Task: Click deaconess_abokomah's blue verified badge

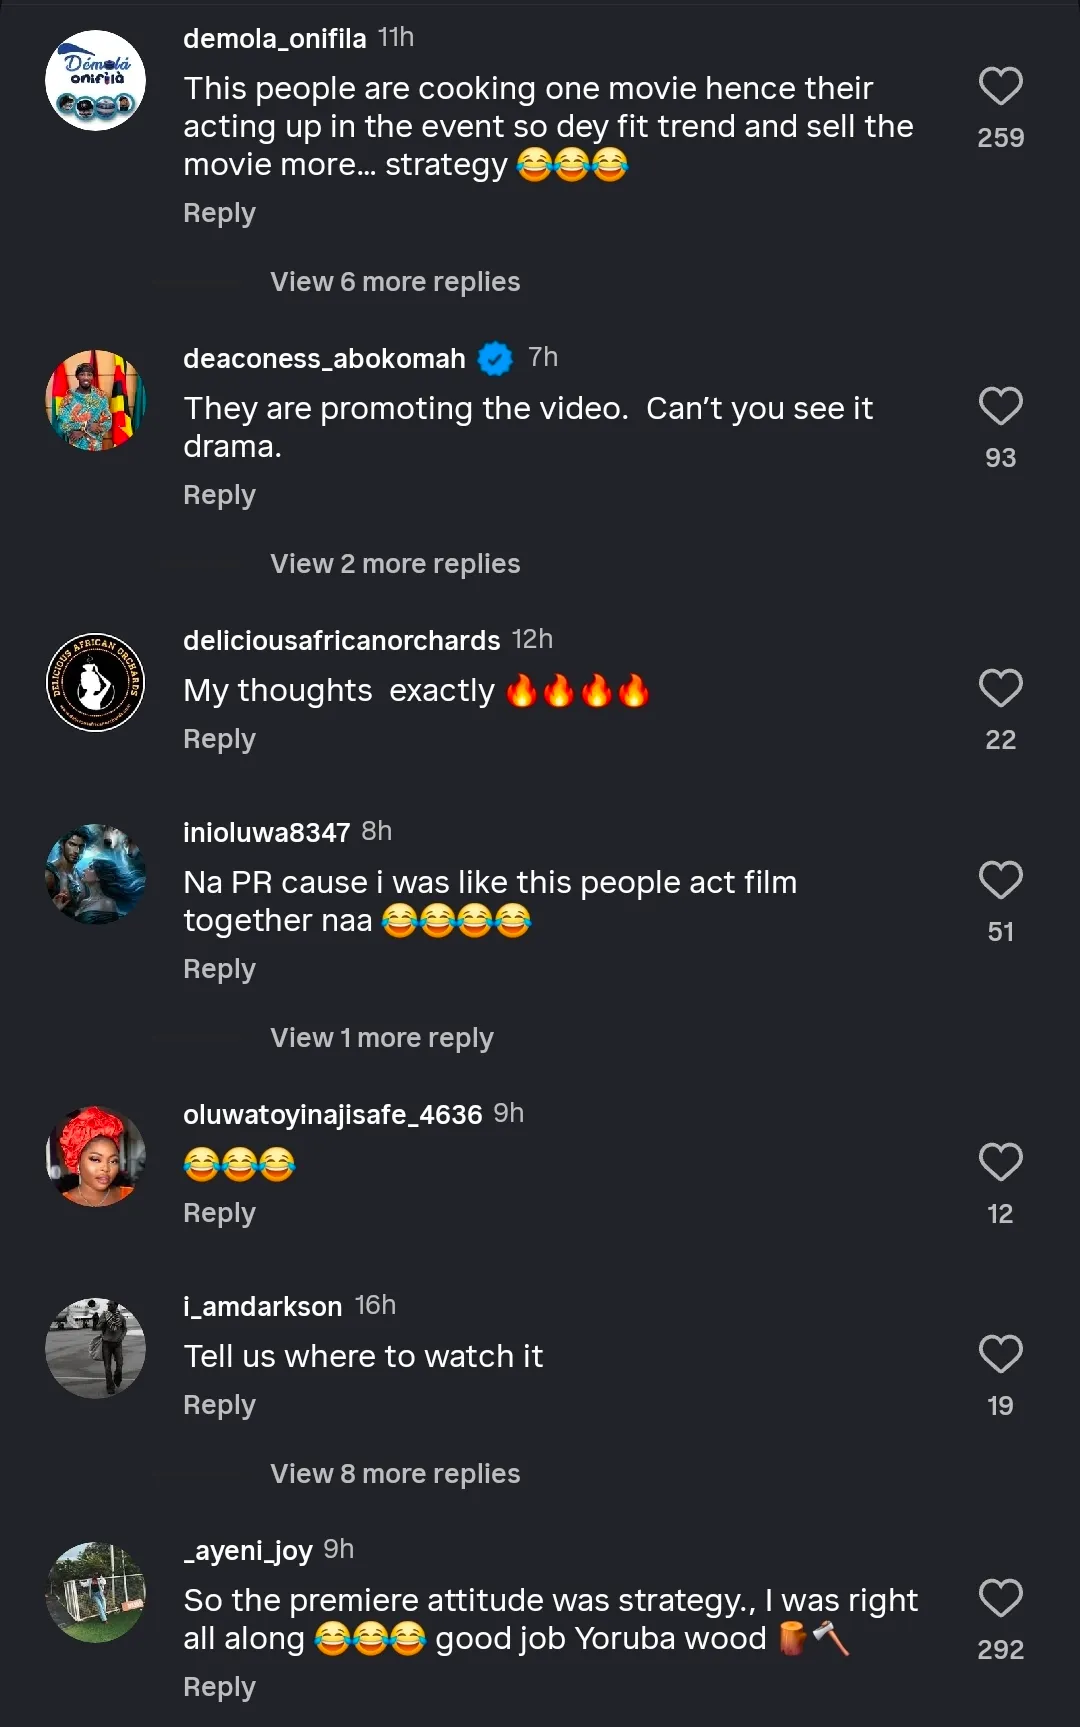Action: (x=495, y=358)
